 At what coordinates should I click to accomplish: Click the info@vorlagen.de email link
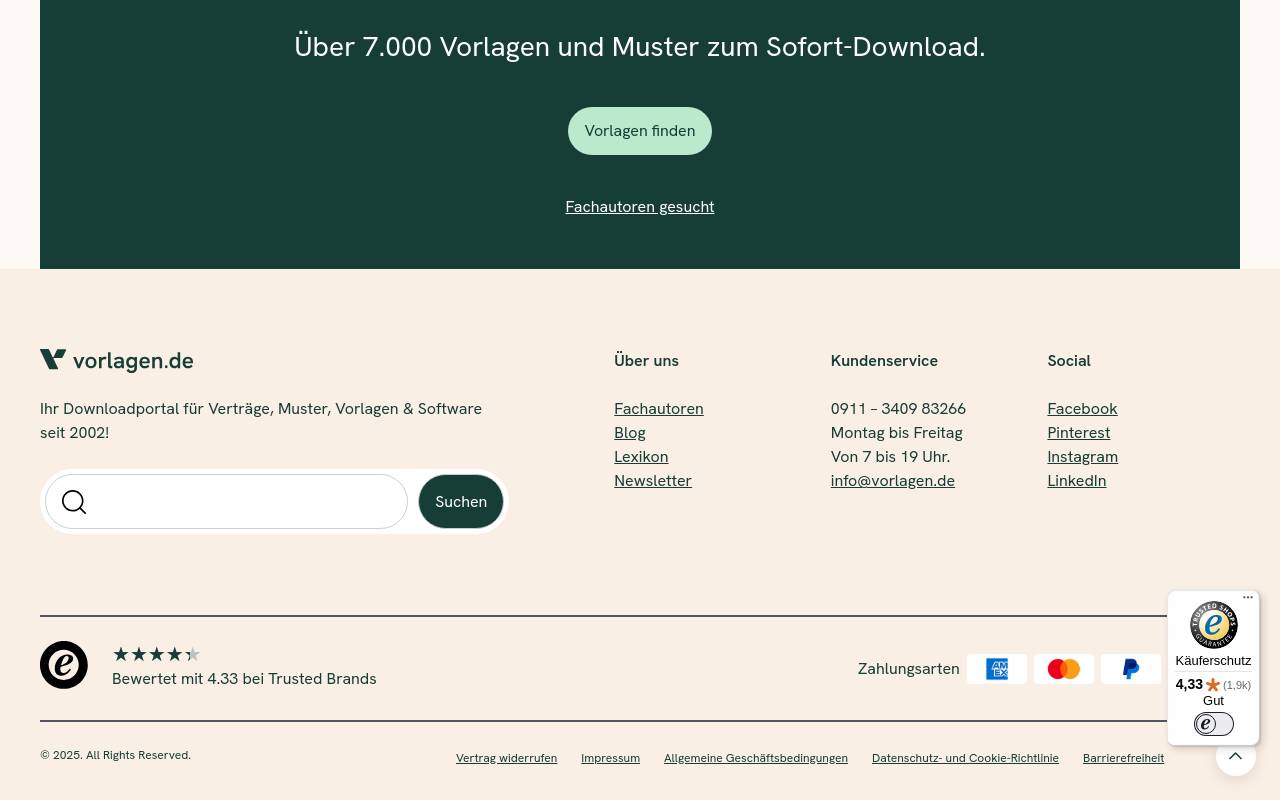tap(893, 481)
